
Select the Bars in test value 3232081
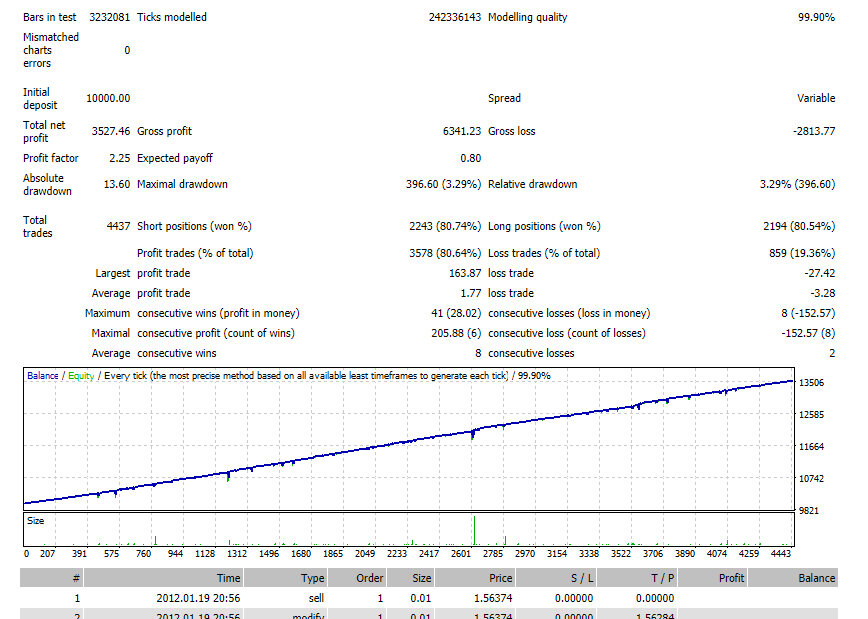tap(109, 17)
